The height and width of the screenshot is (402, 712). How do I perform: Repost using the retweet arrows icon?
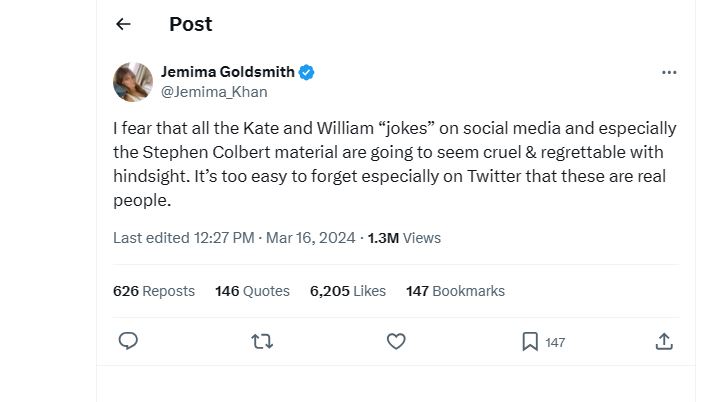tap(262, 341)
